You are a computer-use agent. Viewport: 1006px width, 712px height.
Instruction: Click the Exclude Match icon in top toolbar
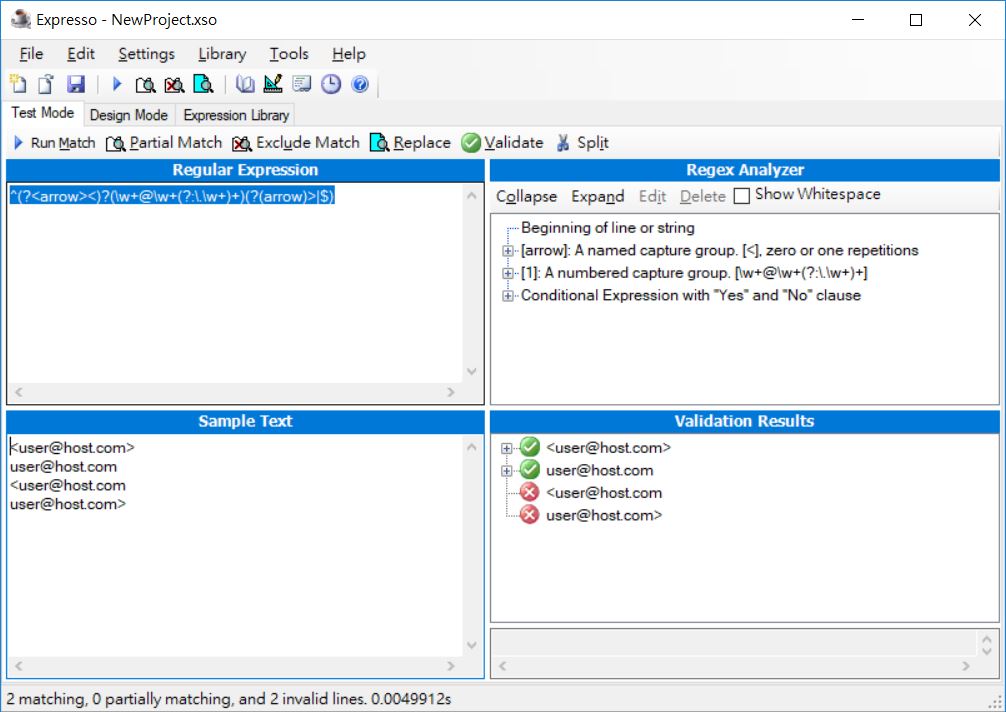(175, 84)
